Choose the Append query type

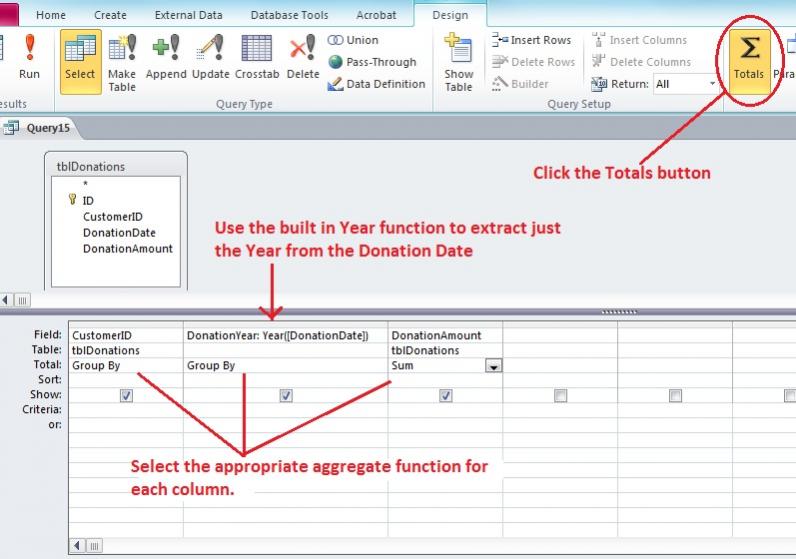point(166,57)
